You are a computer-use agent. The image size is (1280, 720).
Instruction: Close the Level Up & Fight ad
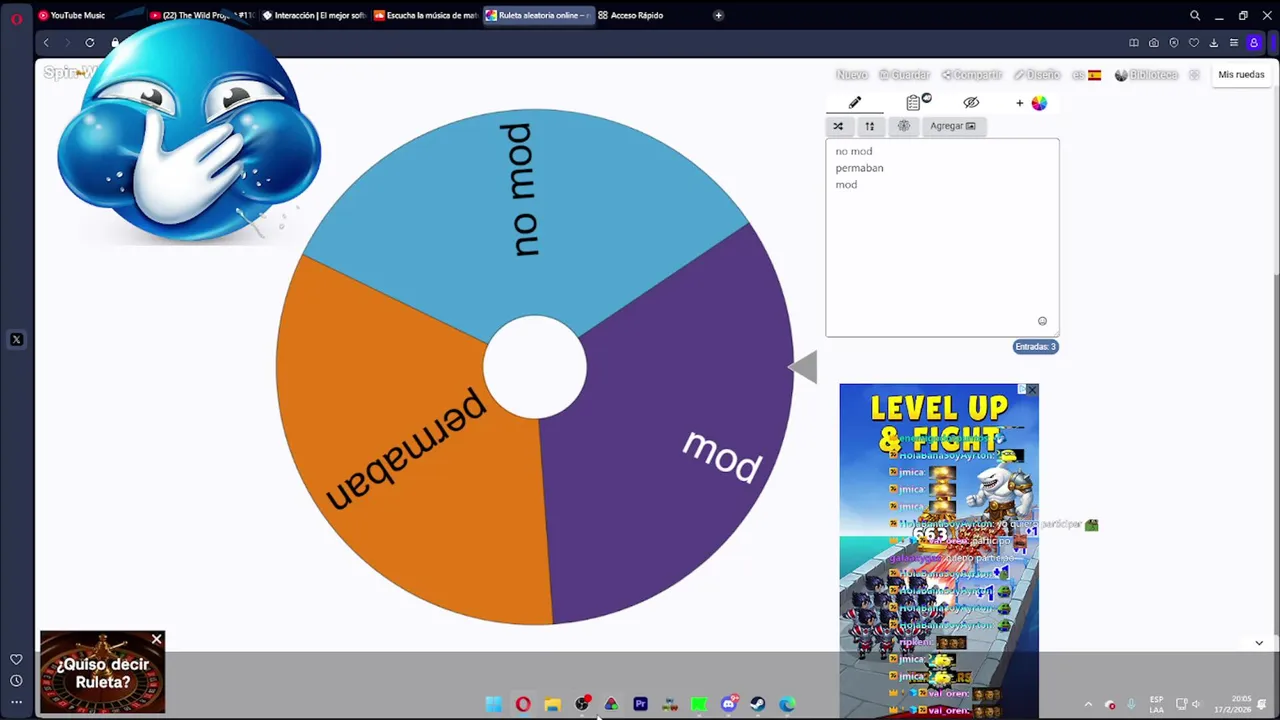pyautogui.click(x=1032, y=390)
